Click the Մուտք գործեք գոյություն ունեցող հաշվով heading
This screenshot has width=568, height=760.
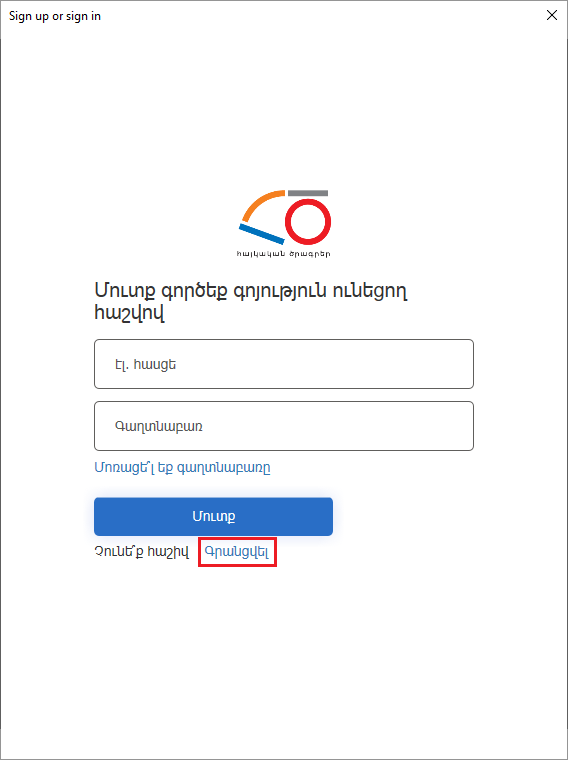coord(251,302)
